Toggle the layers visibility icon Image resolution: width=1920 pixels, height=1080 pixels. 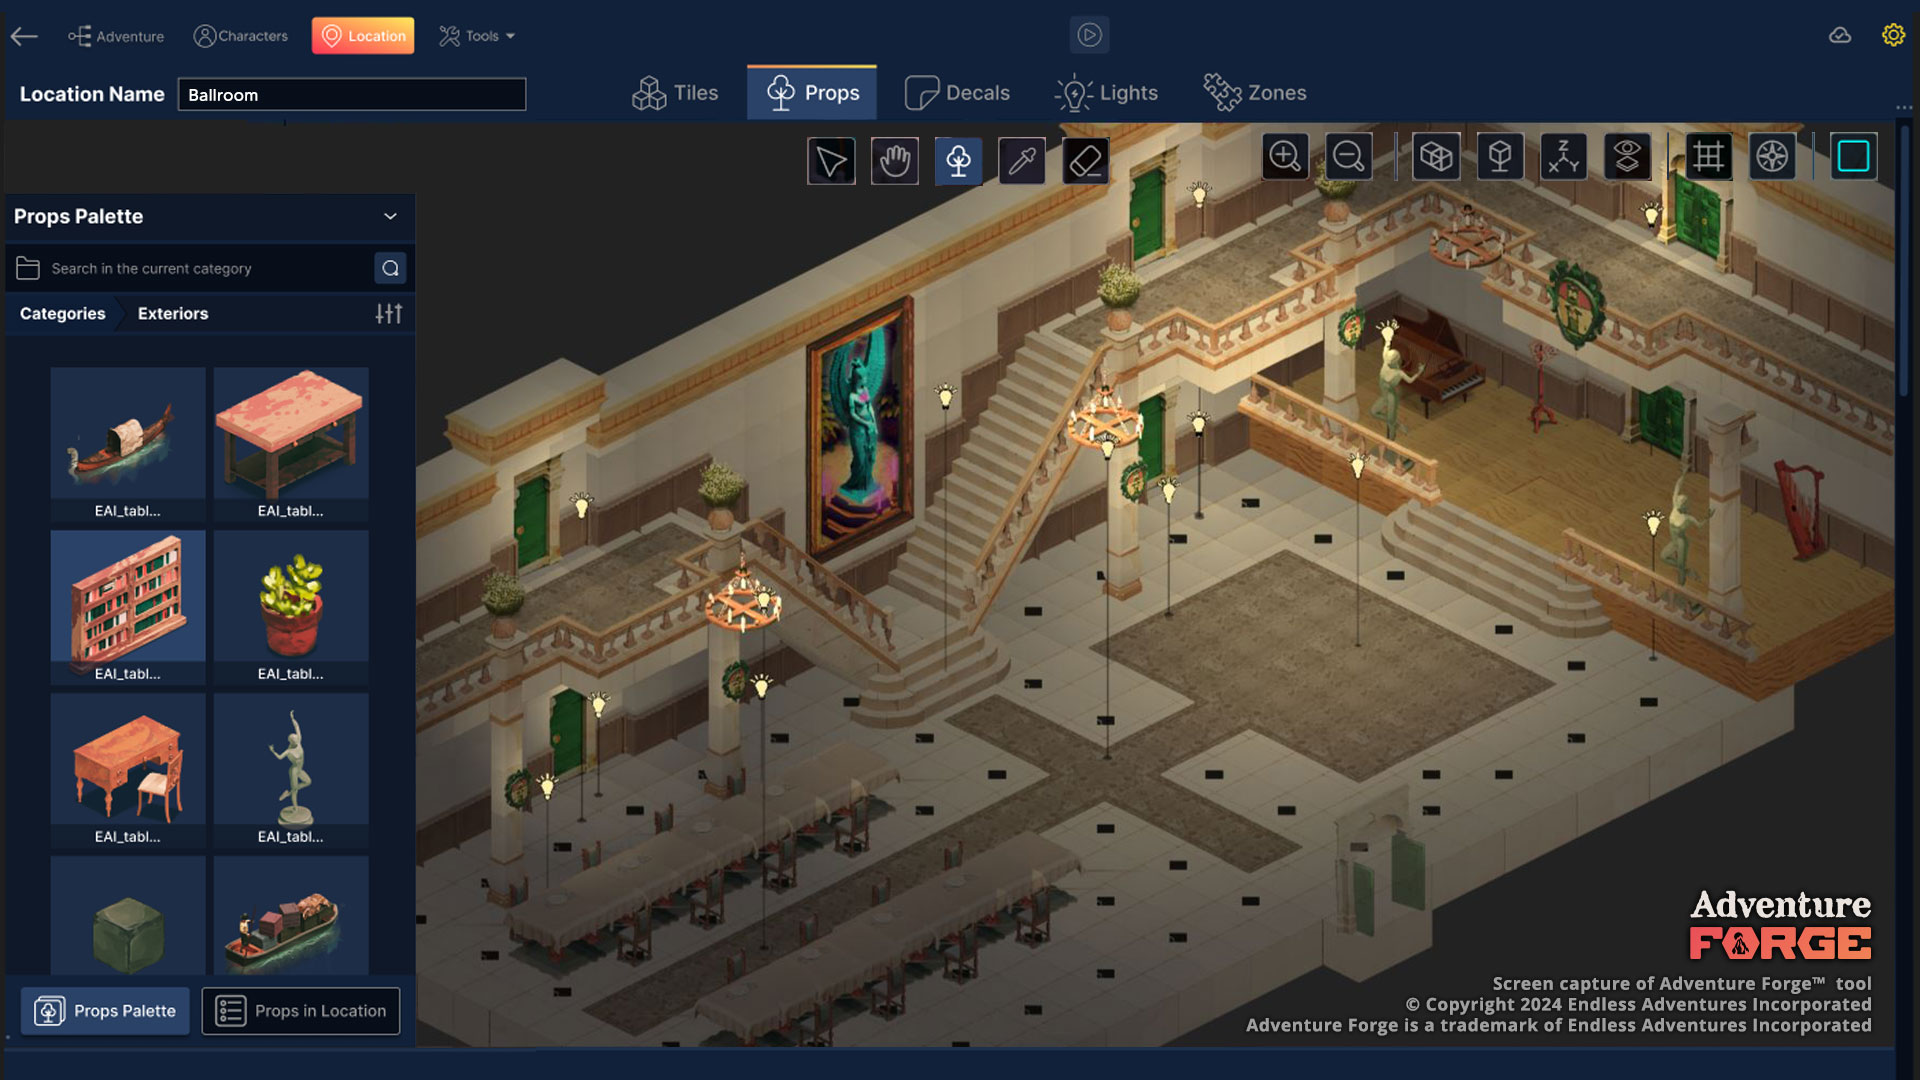1627,156
